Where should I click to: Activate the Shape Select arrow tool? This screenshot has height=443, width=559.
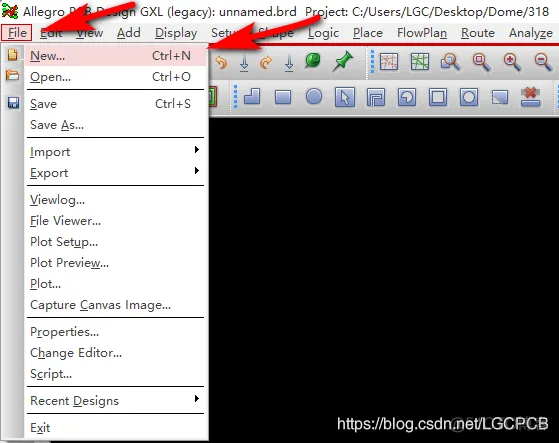coord(345,97)
